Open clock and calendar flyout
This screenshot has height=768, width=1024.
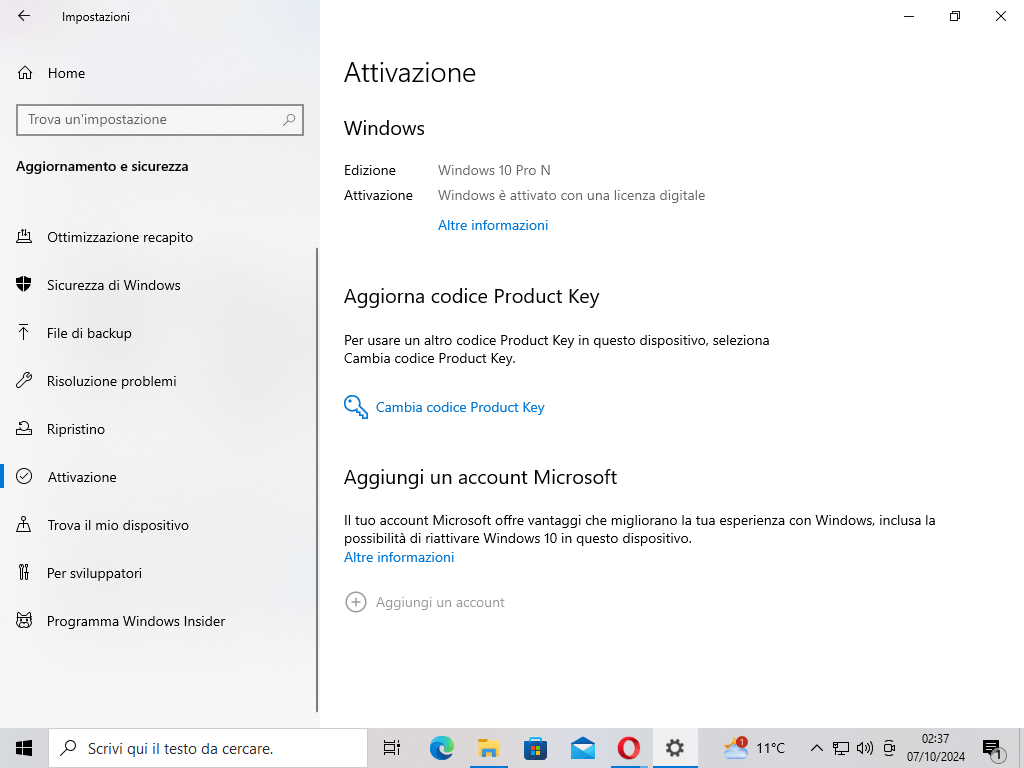[935, 748]
